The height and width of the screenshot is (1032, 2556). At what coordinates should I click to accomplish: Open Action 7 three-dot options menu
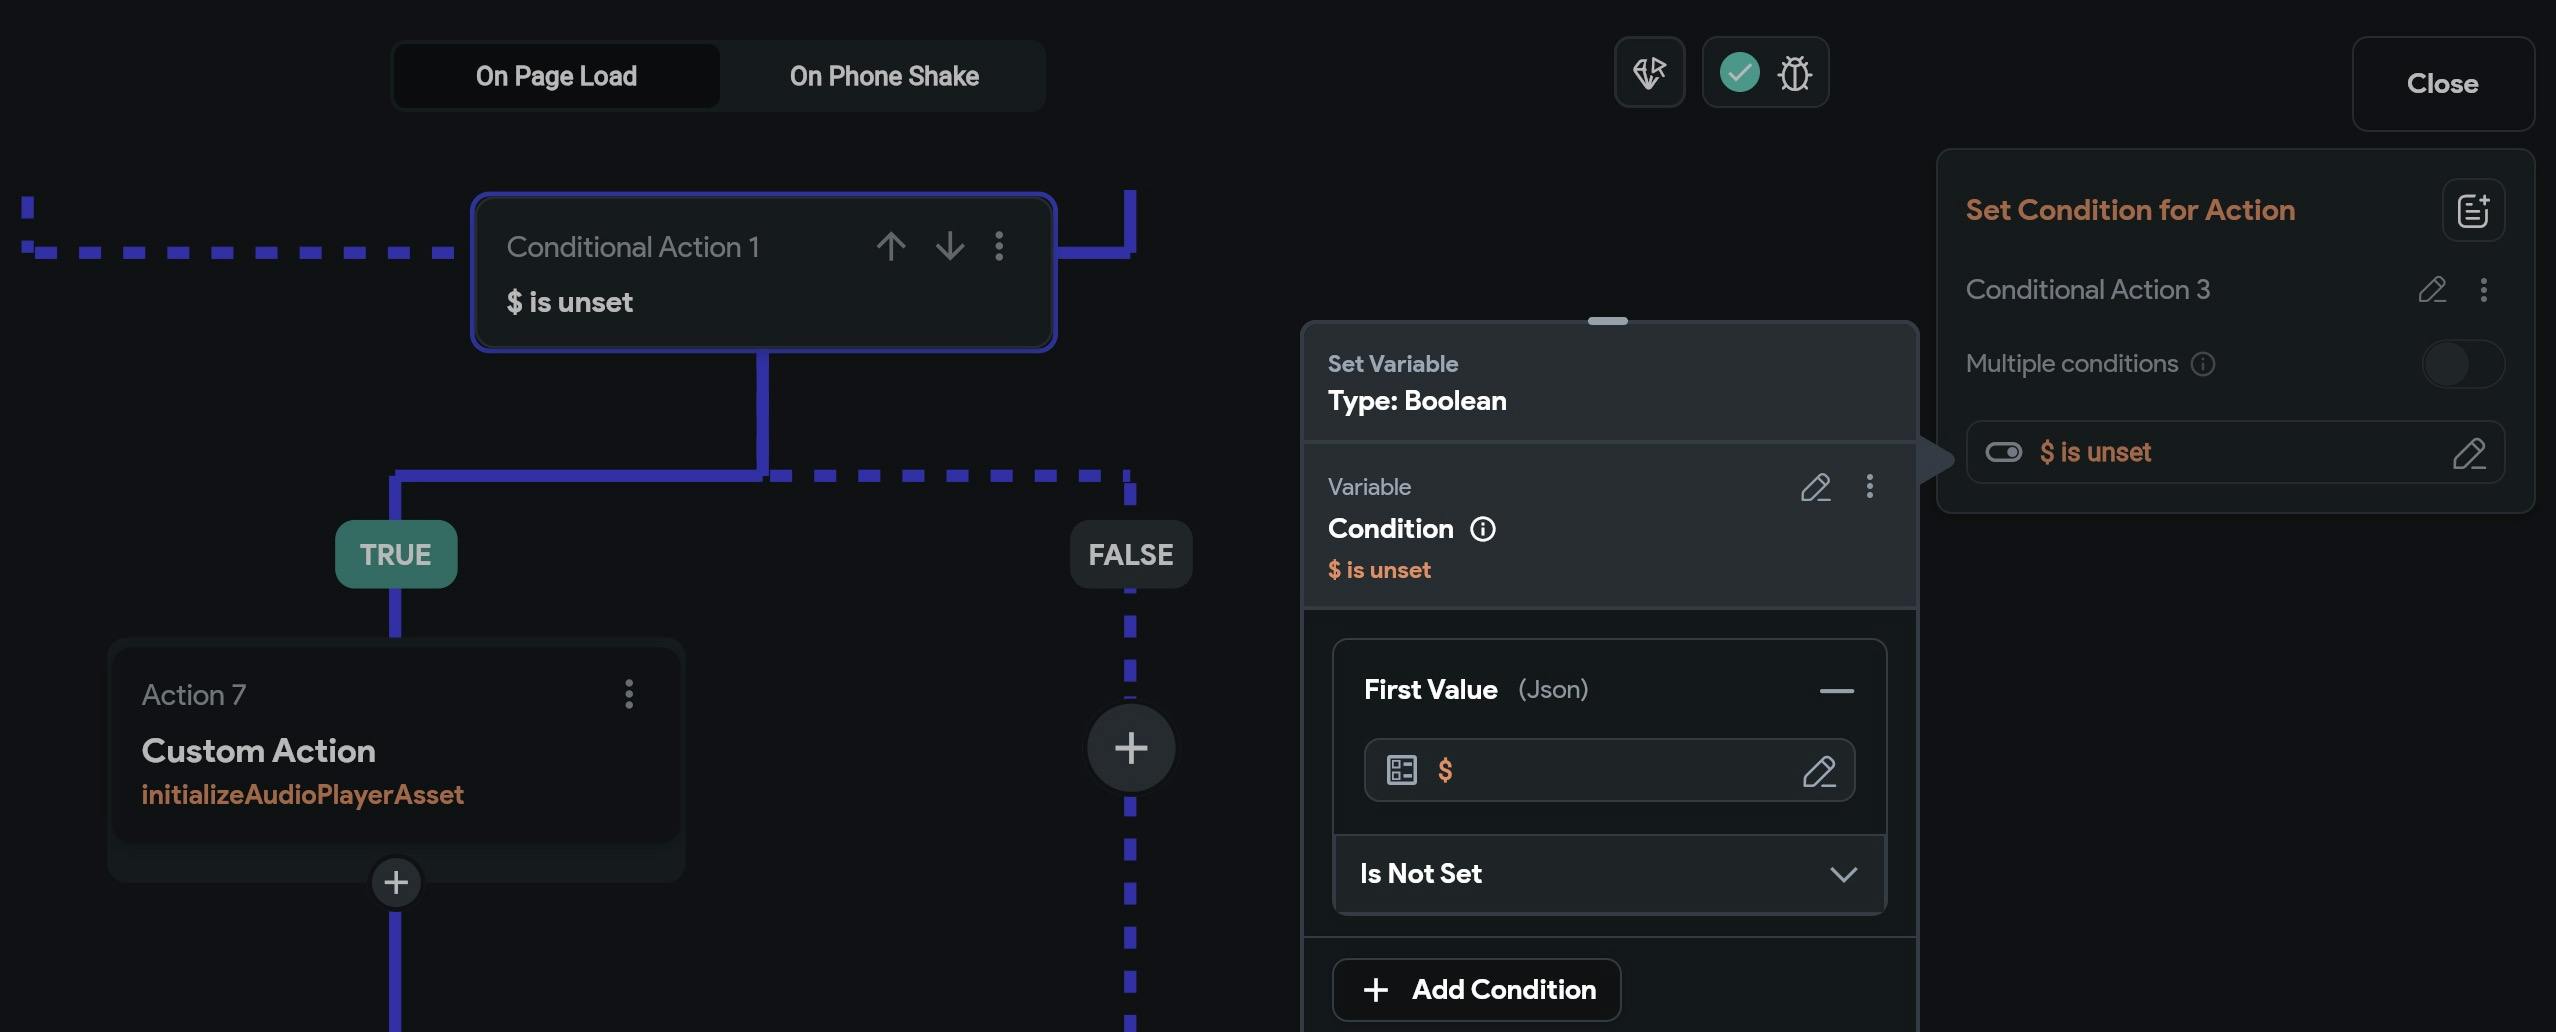coord(629,694)
